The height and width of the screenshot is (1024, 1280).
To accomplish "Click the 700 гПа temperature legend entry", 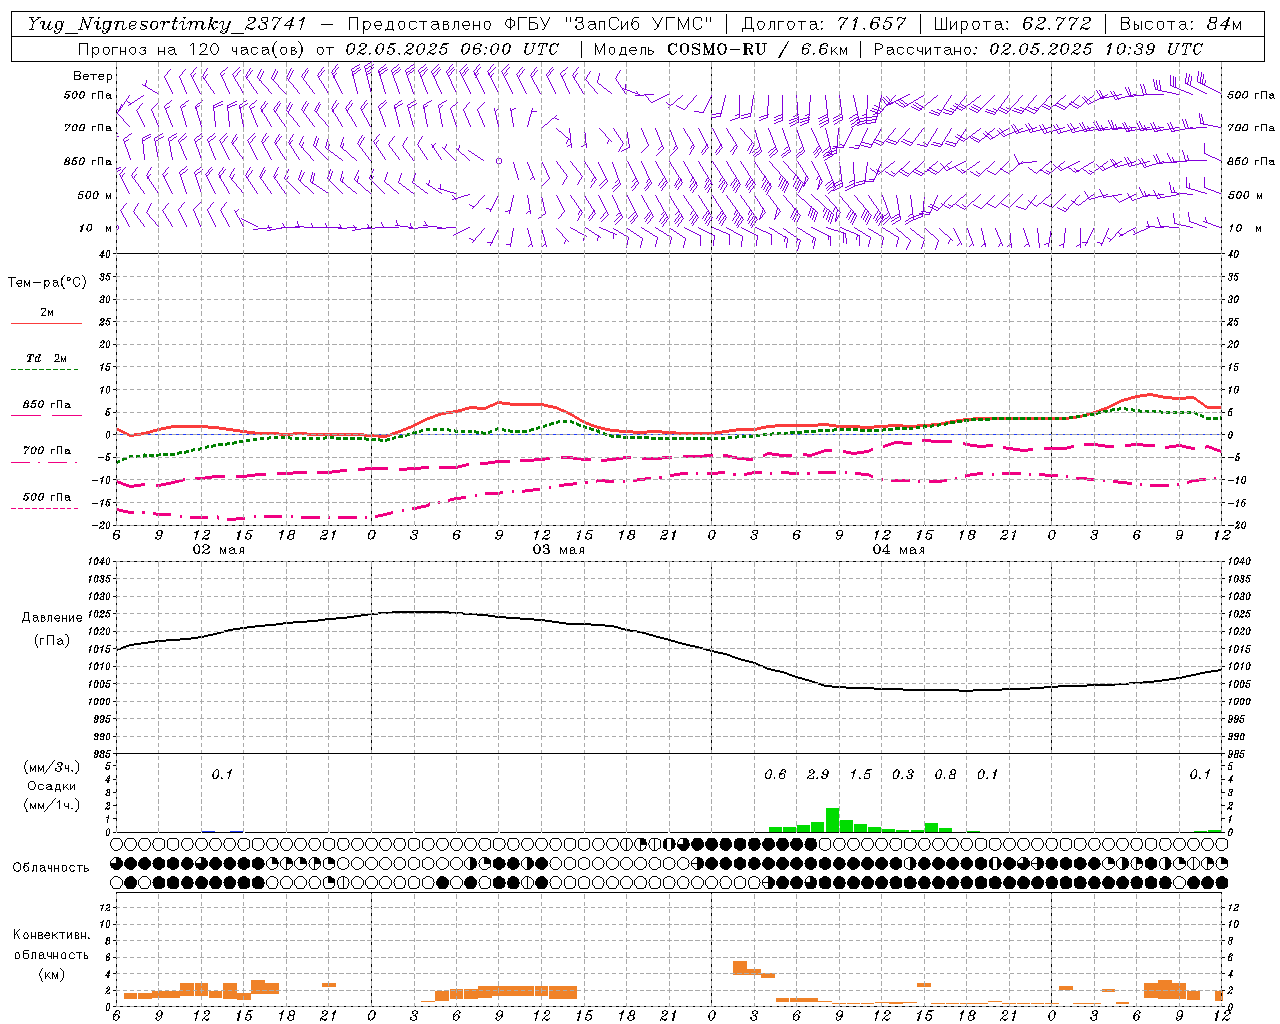I will (46, 451).
